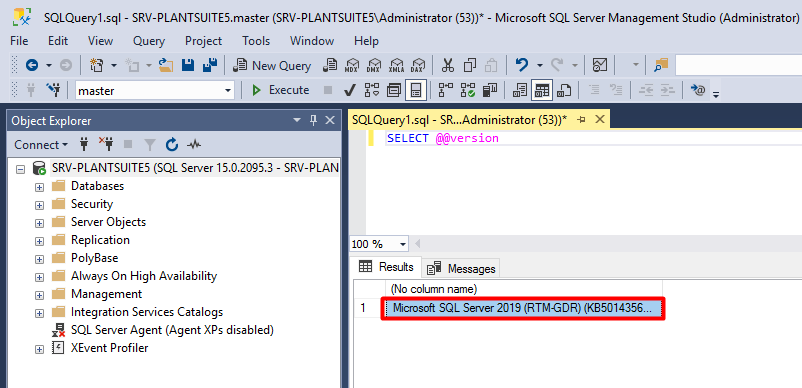
Task: Click the Copy icon in toolbar
Action: click(x=470, y=65)
